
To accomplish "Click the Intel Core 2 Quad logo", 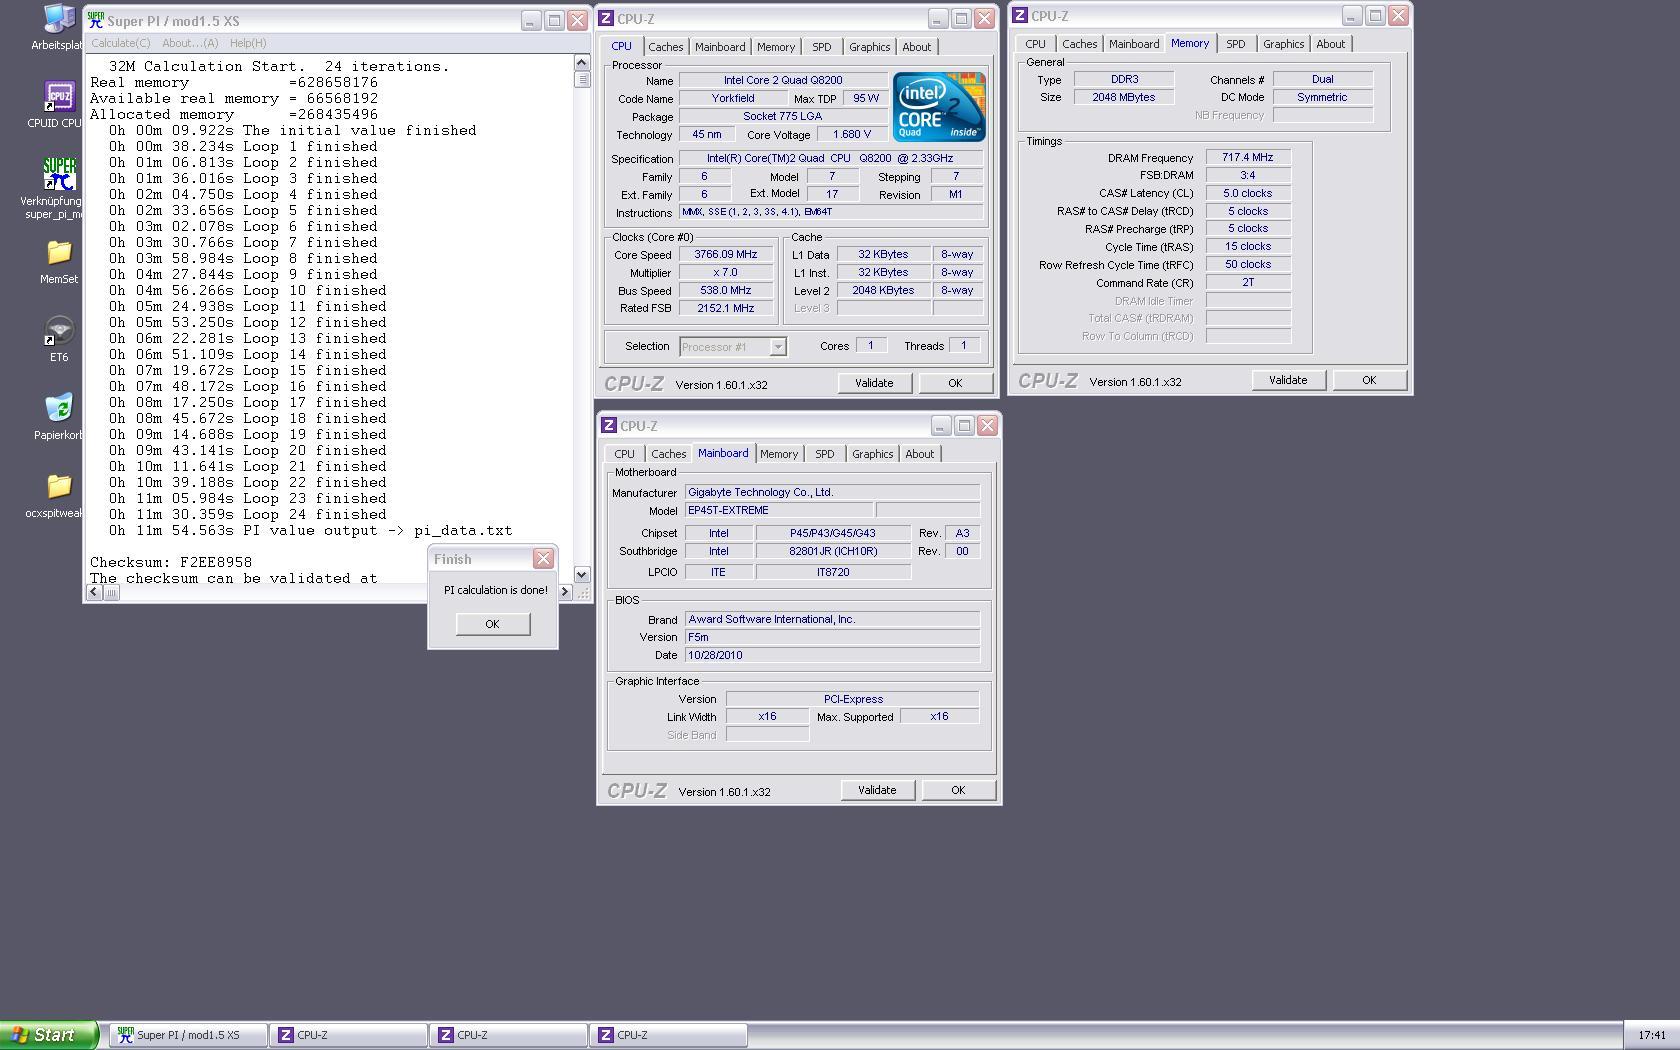I will 939,107.
